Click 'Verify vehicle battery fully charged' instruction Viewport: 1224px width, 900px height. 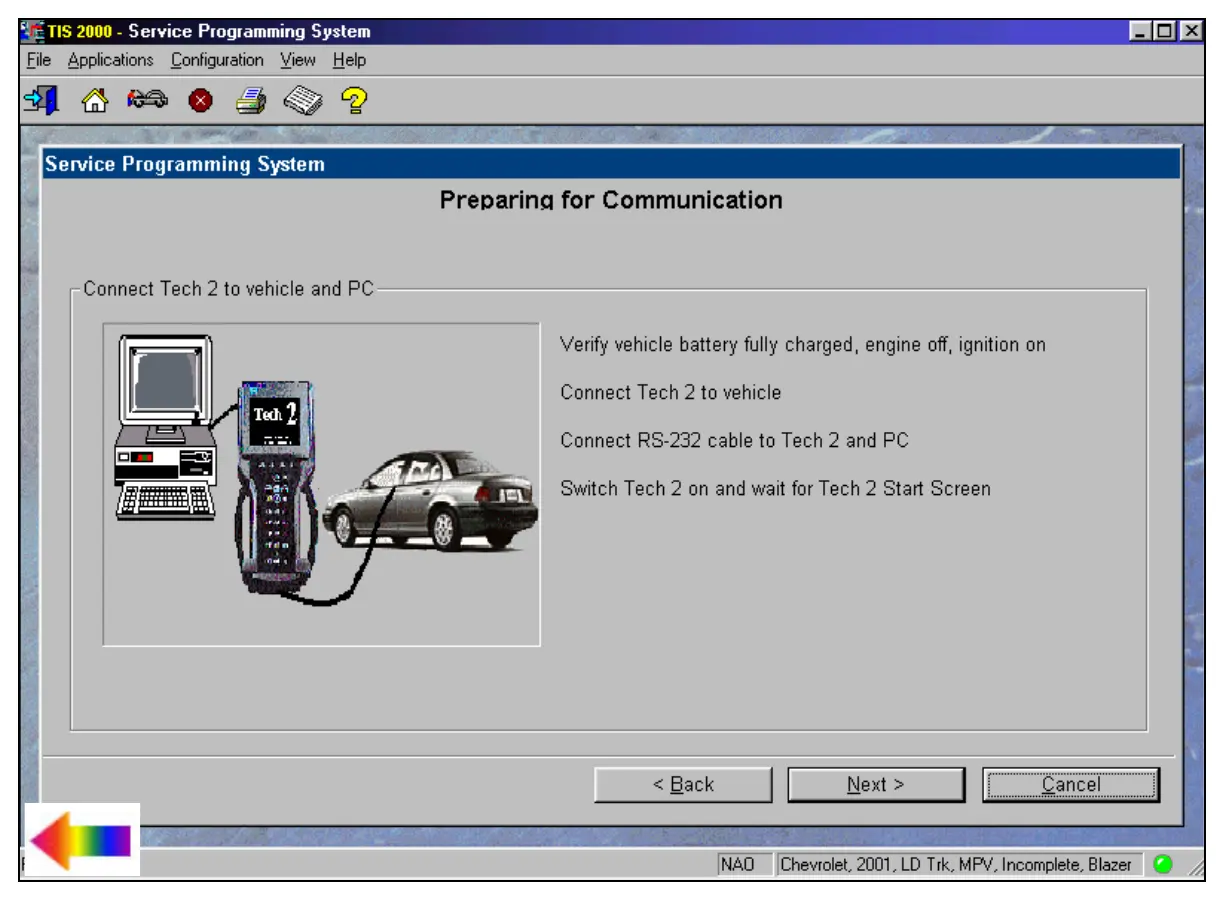pyautogui.click(x=803, y=345)
